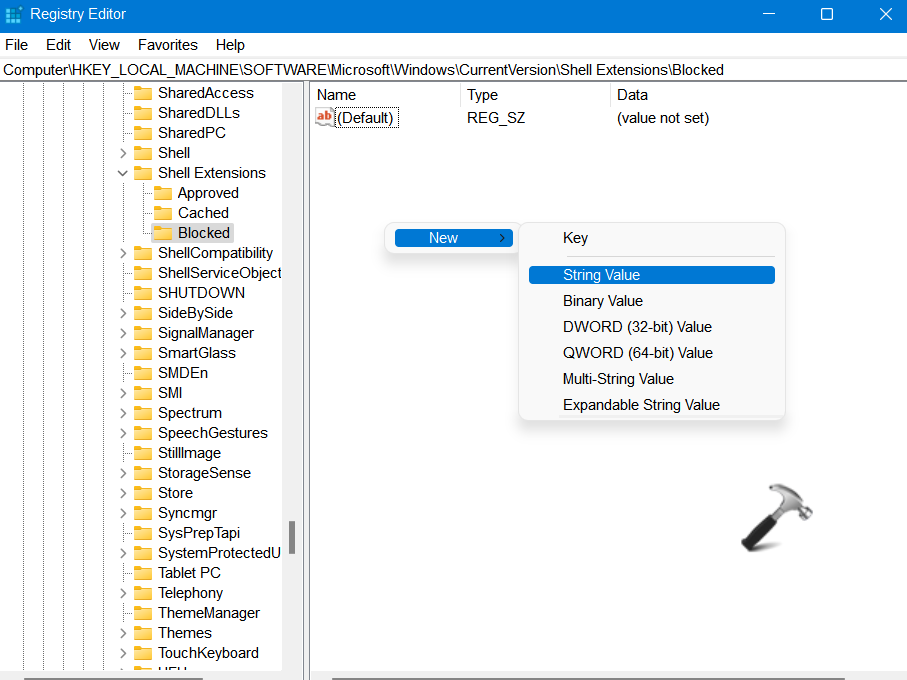Select the Blocked key folder icon
This screenshot has width=907, height=680.
coord(162,233)
